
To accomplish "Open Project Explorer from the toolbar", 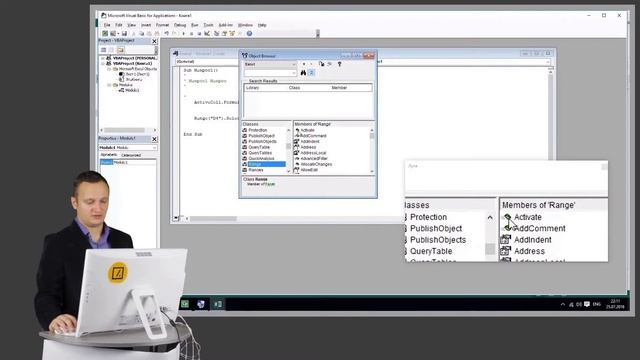I will tap(216, 33).
